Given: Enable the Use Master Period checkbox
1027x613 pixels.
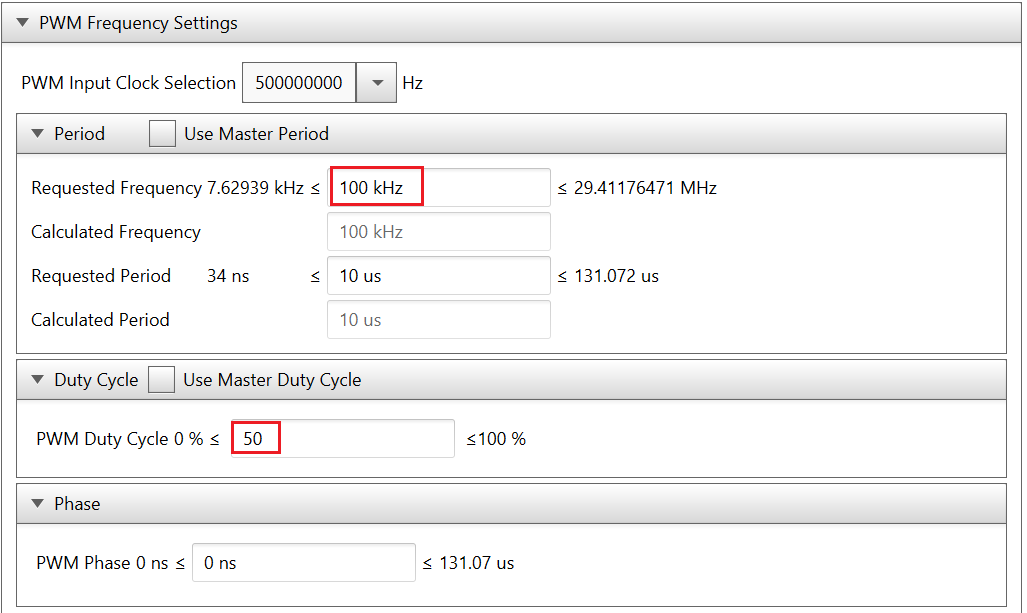Looking at the screenshot, I should coord(162,134).
